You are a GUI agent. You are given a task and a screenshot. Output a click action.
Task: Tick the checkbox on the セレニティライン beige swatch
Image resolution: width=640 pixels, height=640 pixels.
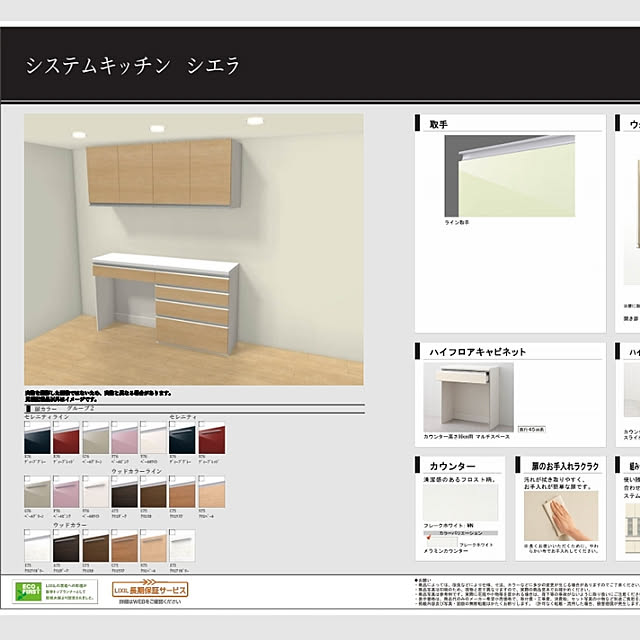click(86, 424)
